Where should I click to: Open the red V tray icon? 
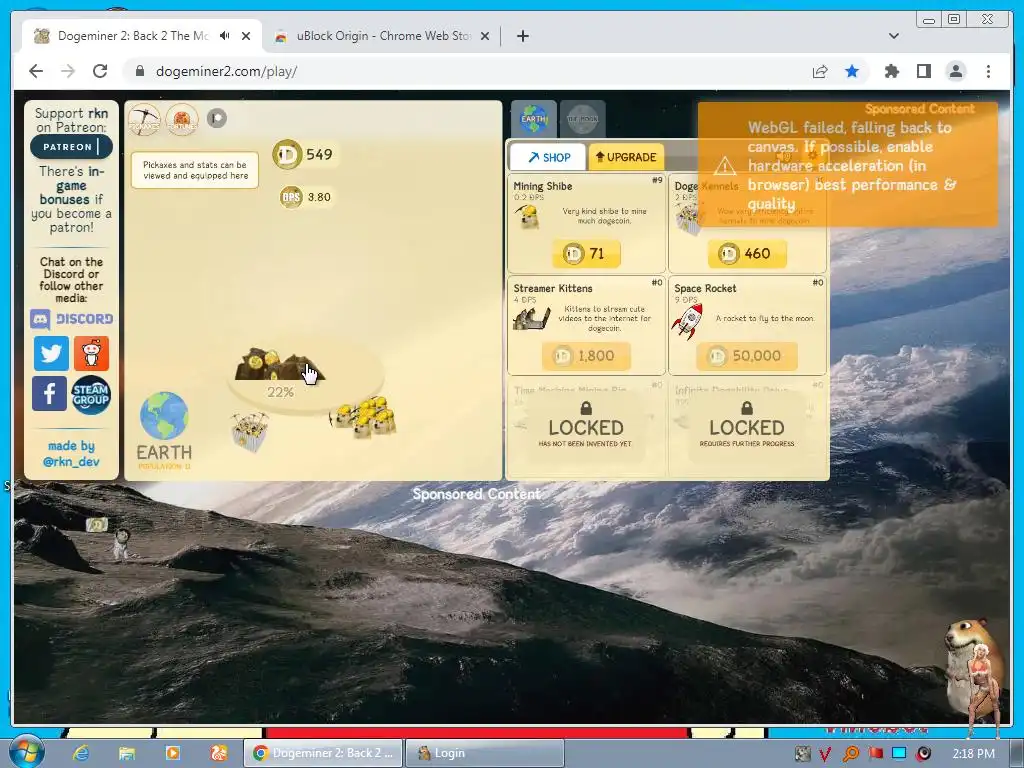[825, 754]
